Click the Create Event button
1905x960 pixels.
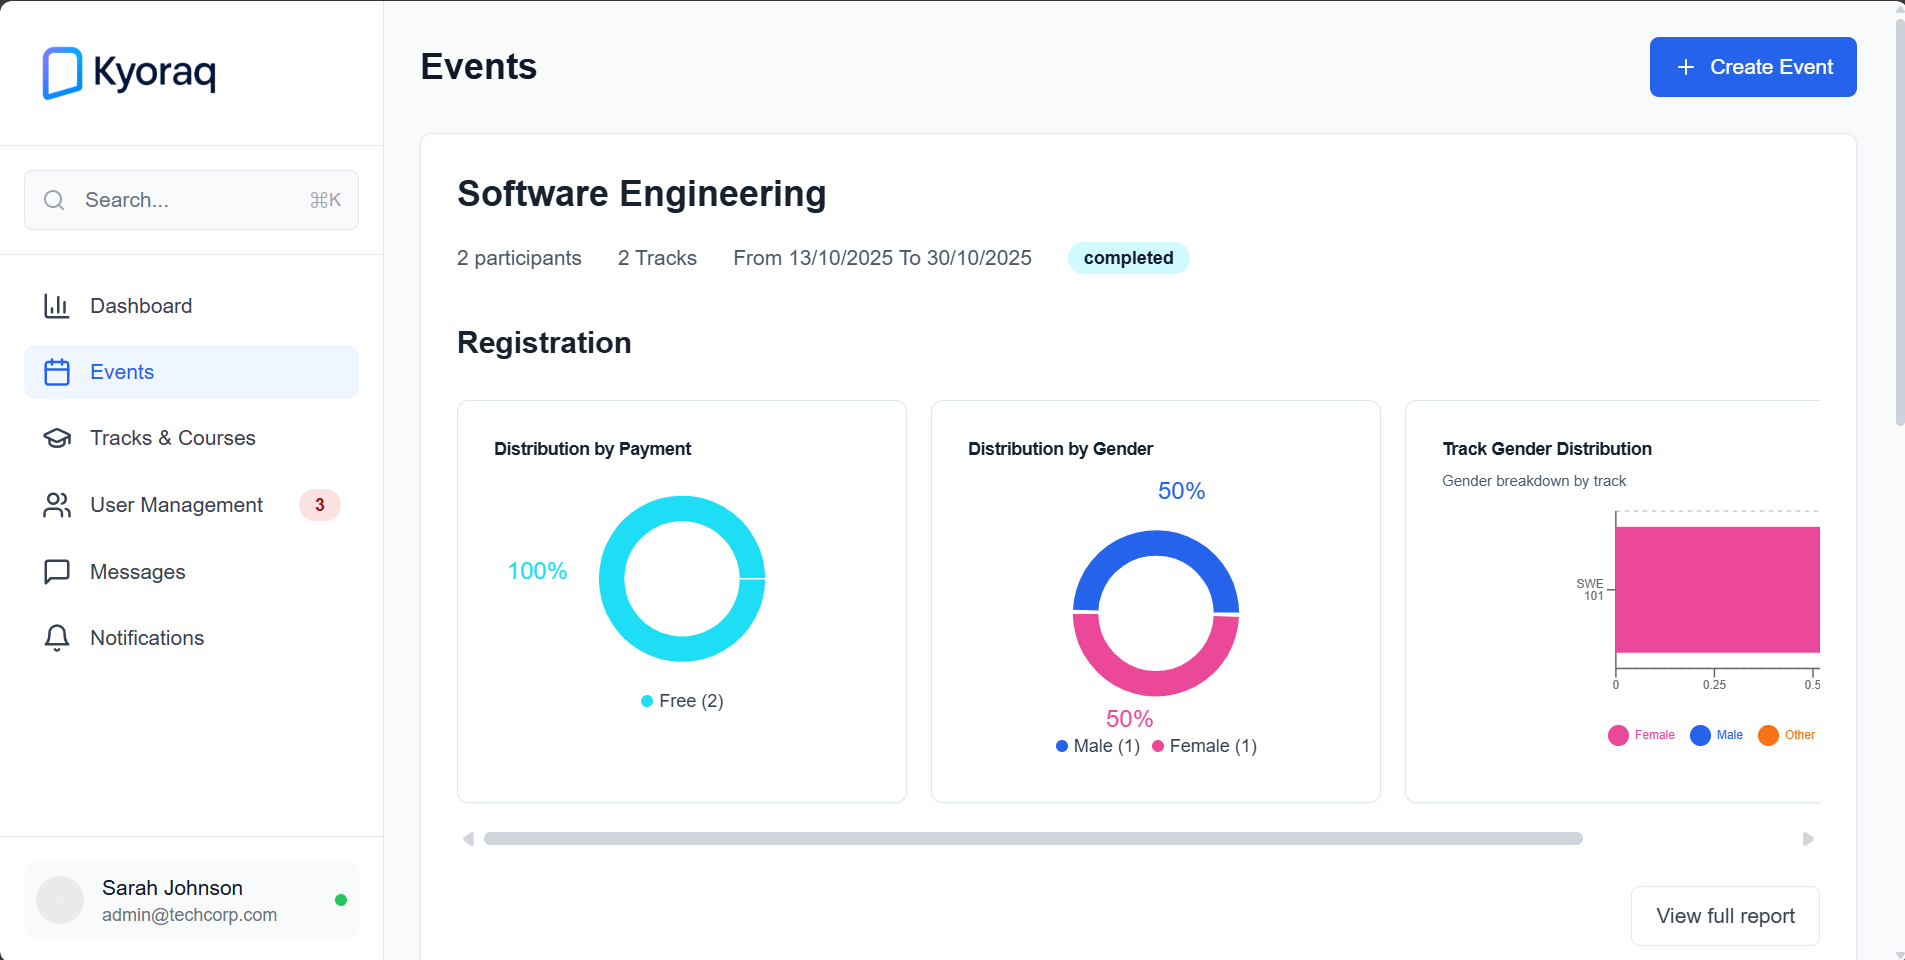[x=1752, y=66]
